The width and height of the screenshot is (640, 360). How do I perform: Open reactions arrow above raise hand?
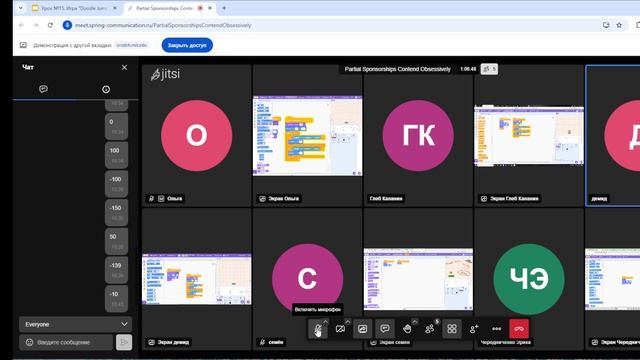(x=415, y=322)
